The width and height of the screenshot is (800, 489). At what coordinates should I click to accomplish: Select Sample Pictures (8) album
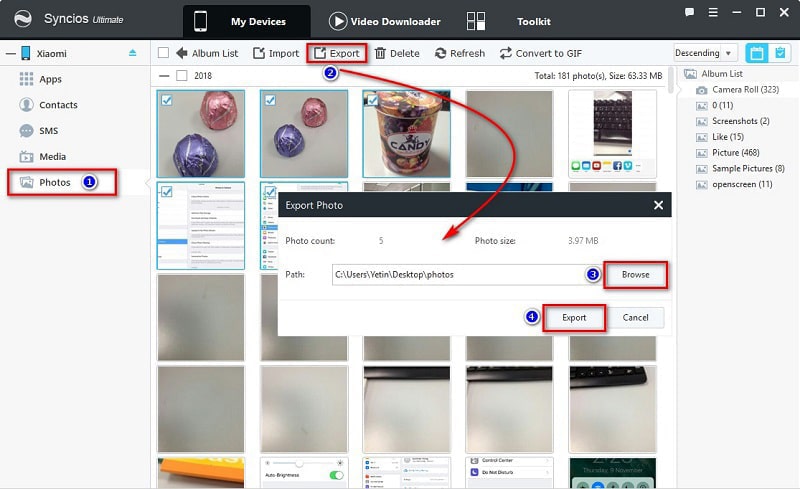coord(748,168)
